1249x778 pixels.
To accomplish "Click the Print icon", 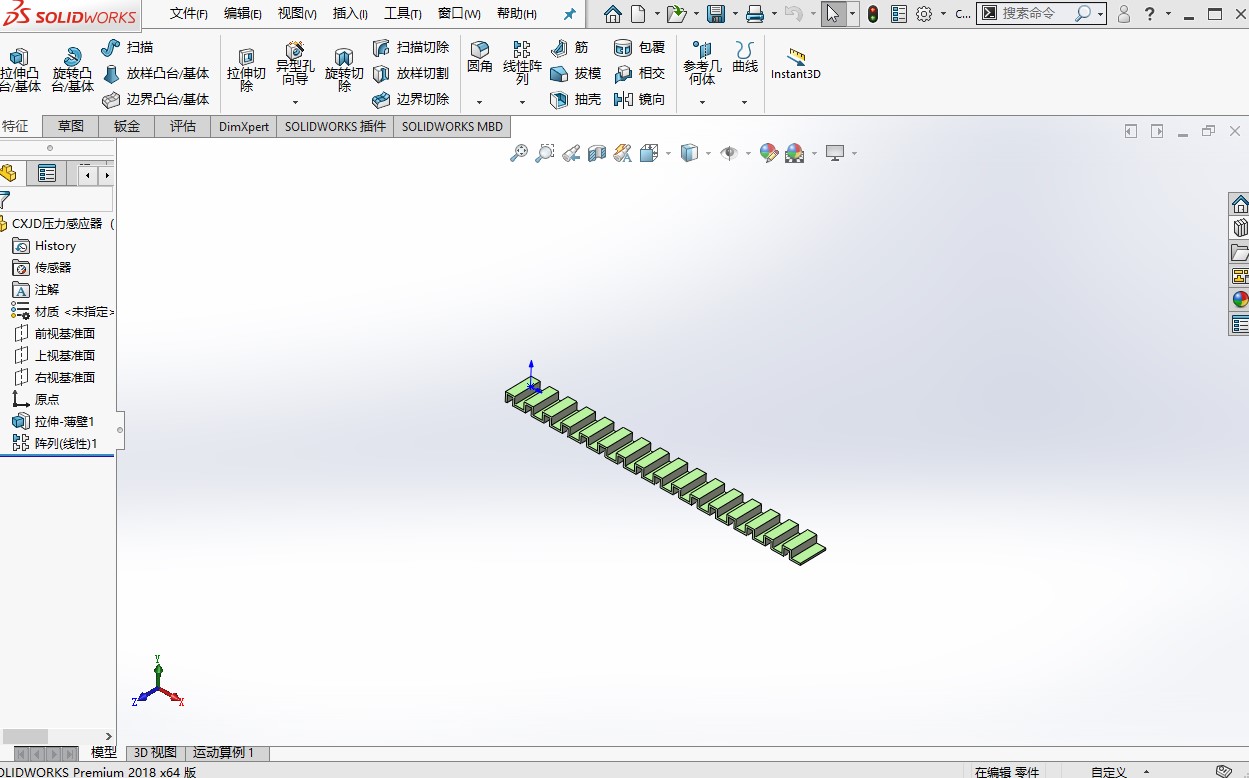I will coord(755,14).
